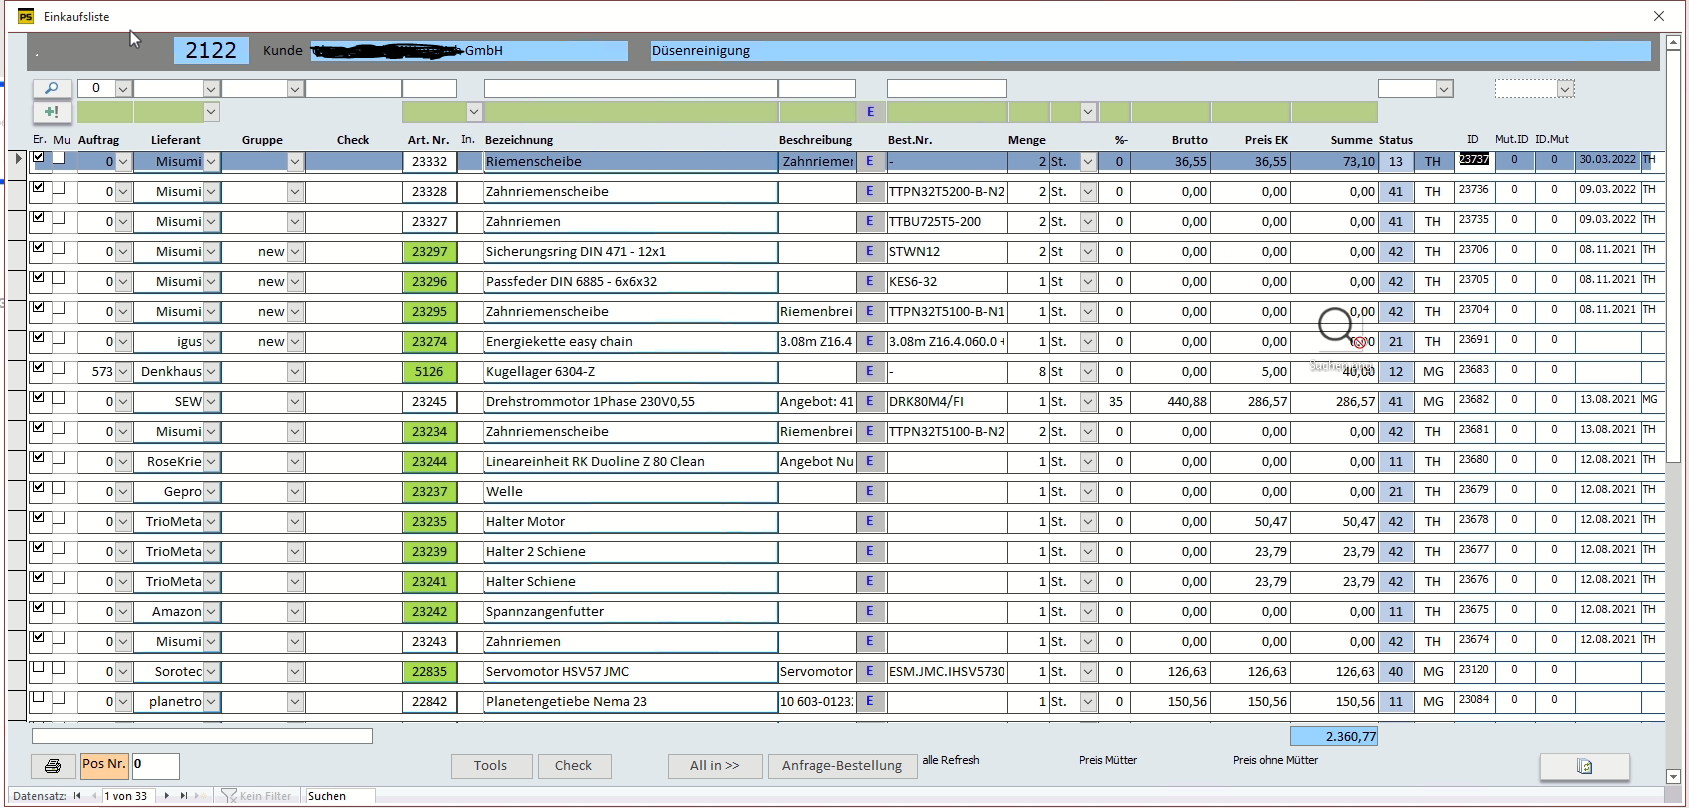The width and height of the screenshot is (1689, 808).
Task: Click E button in Welle row
Action: coord(870,491)
